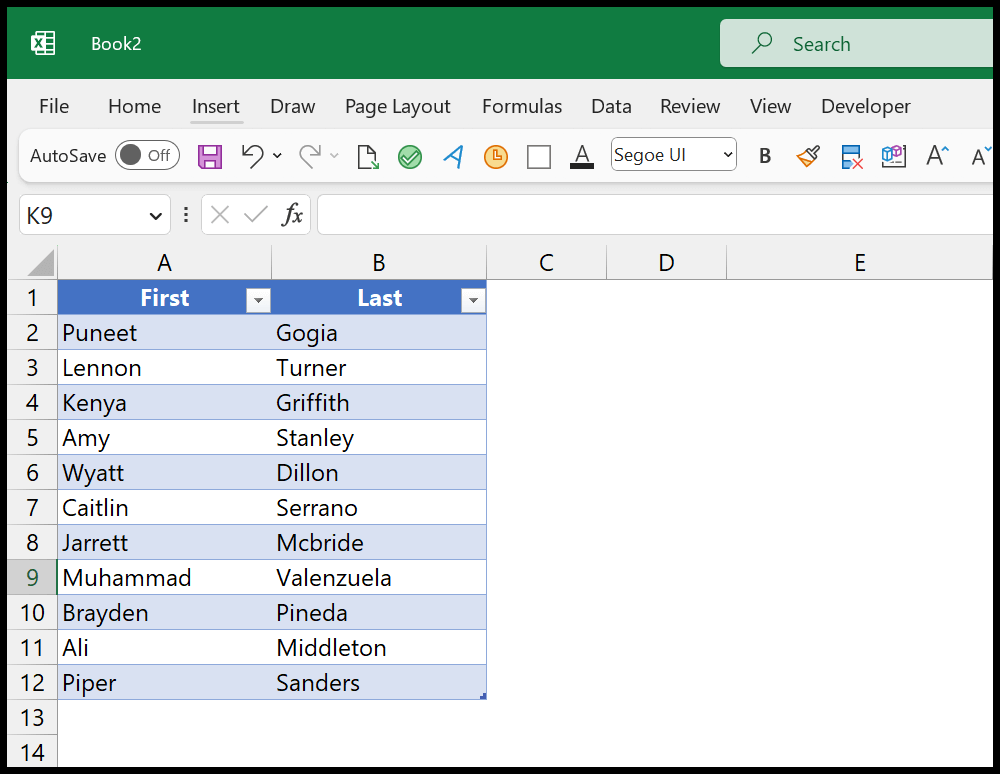The width and height of the screenshot is (1000, 774).
Task: Apply underline formatting from the toolbar
Action: pyautogui.click(x=581, y=156)
